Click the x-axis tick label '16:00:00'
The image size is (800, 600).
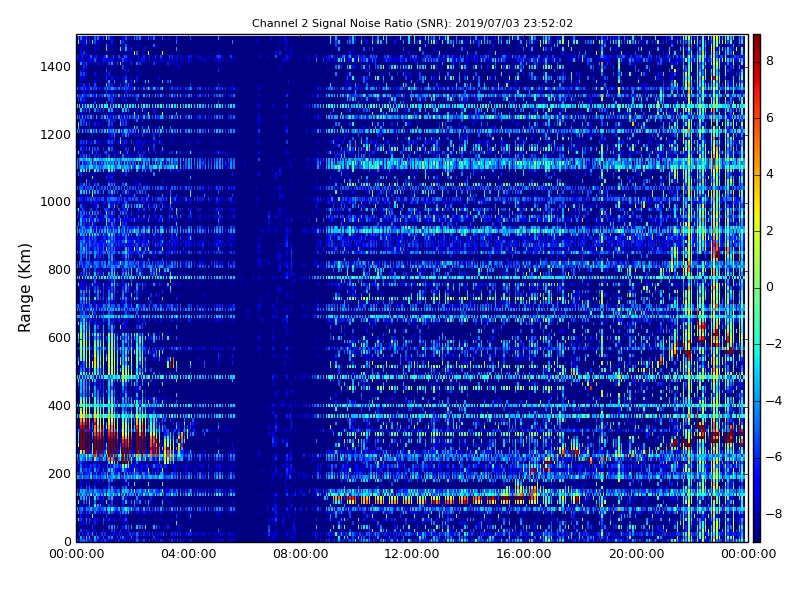(524, 554)
